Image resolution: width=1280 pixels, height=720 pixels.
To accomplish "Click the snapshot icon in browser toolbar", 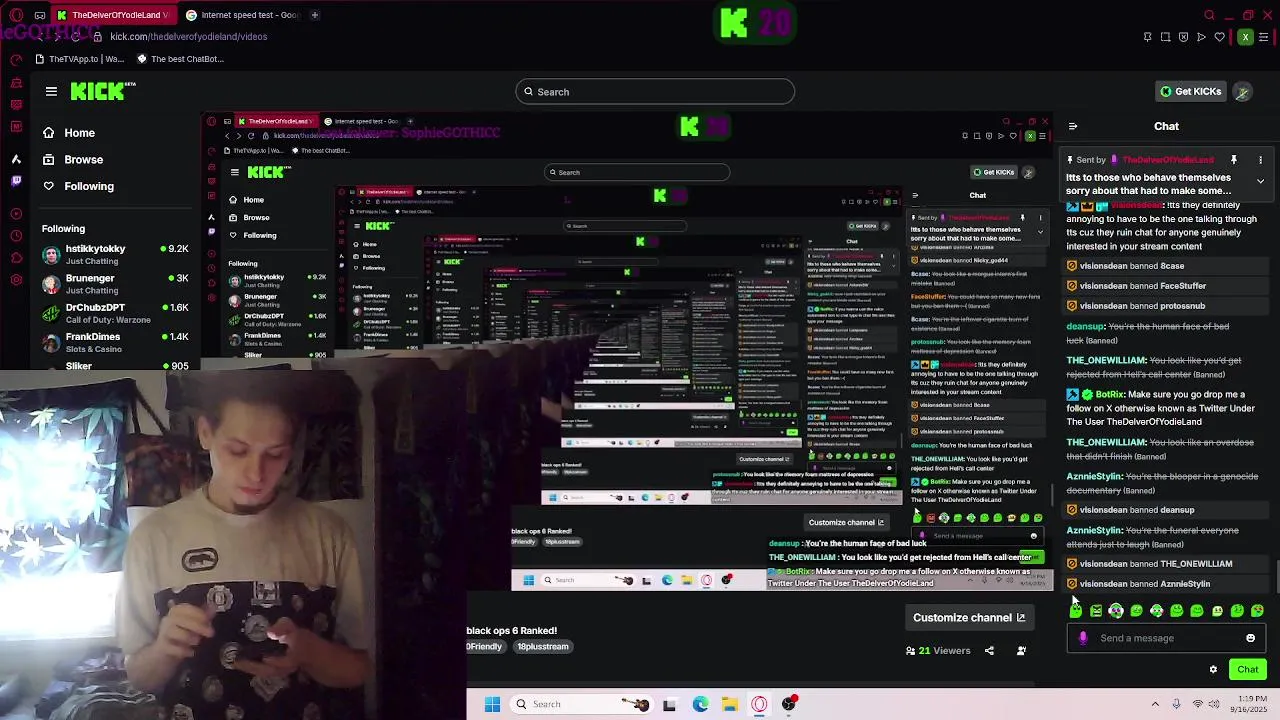I will (x=1165, y=37).
